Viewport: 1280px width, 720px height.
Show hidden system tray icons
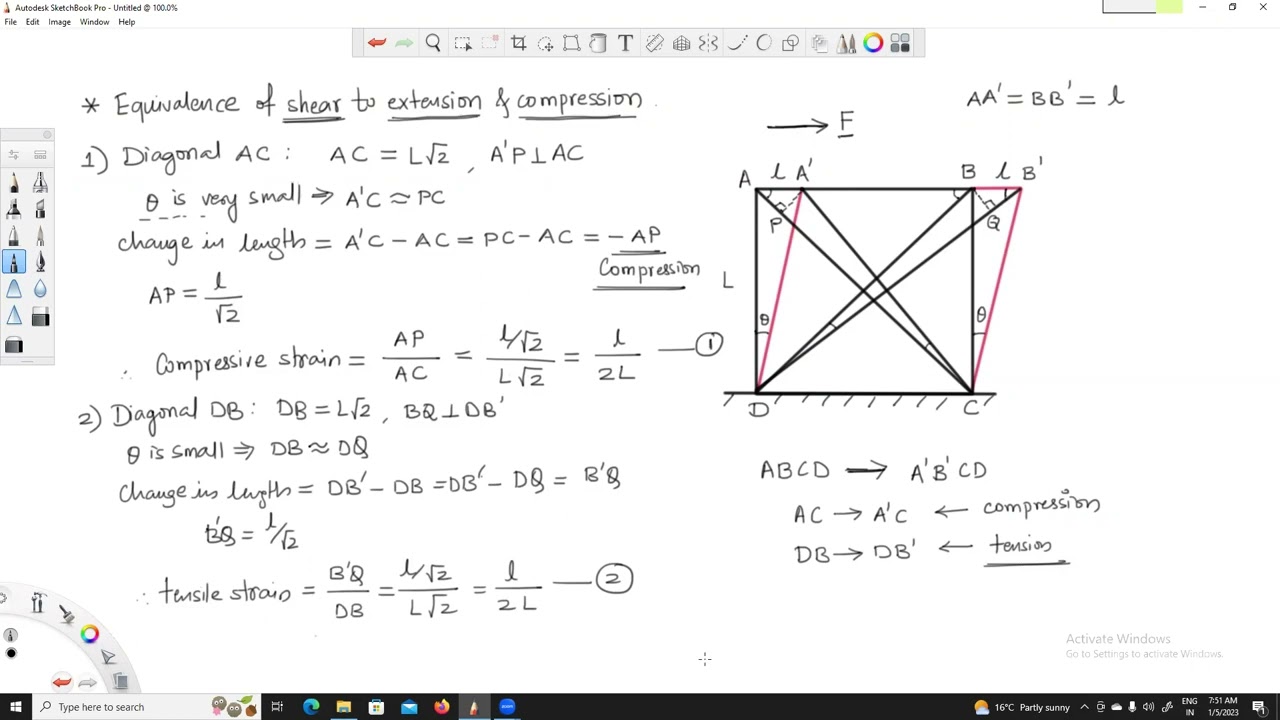click(x=1084, y=707)
